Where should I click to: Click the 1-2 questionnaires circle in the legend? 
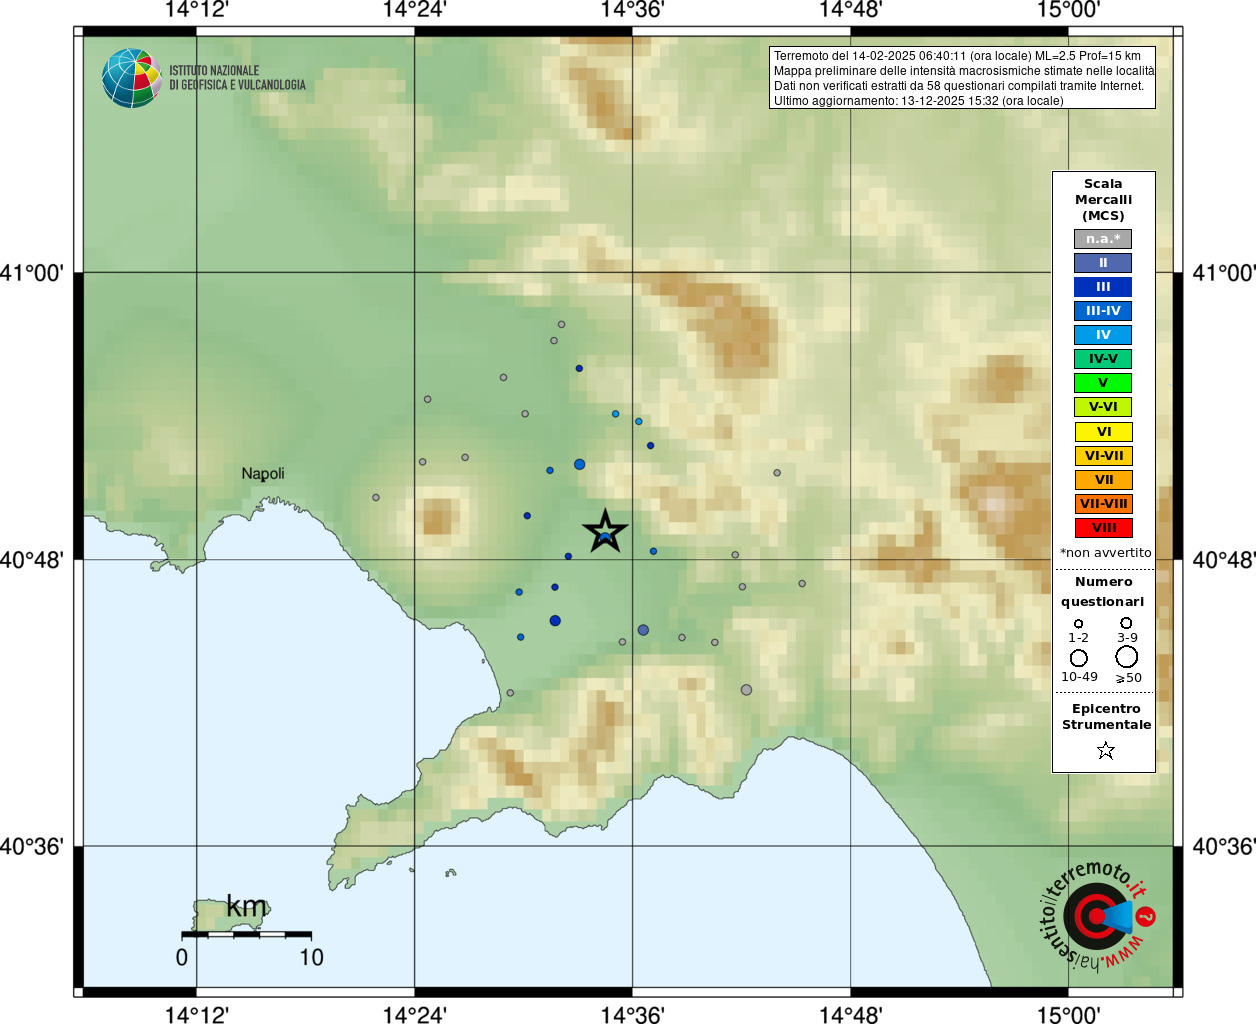pyautogui.click(x=1078, y=624)
